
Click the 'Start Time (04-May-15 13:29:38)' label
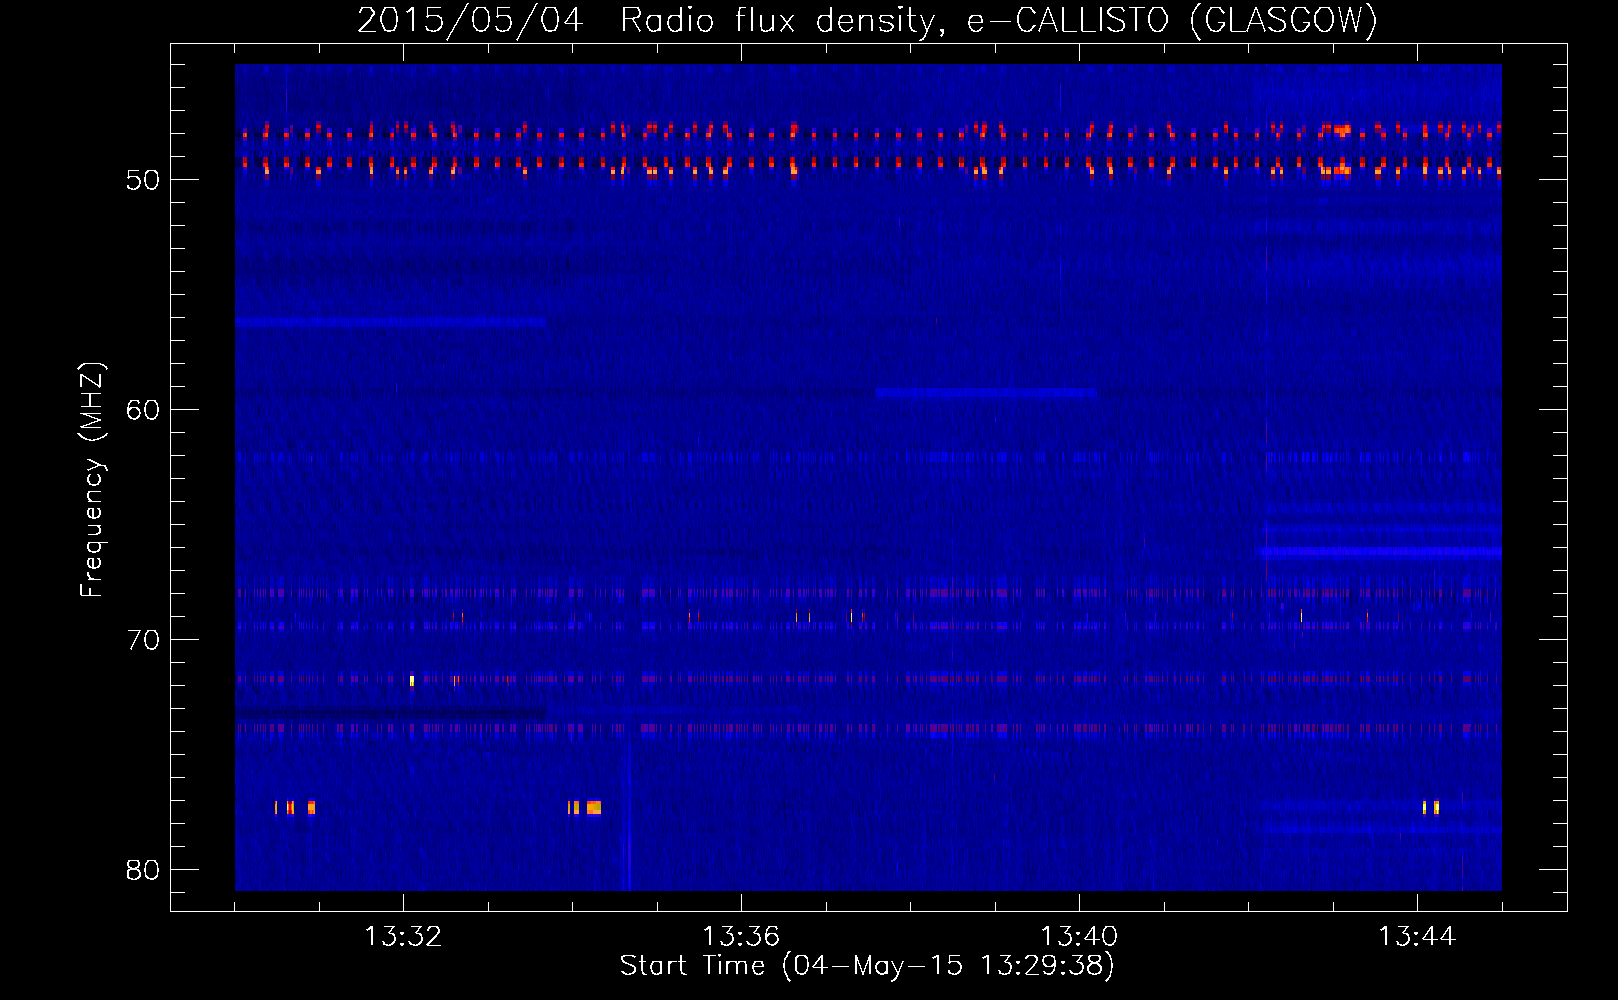click(x=867, y=966)
